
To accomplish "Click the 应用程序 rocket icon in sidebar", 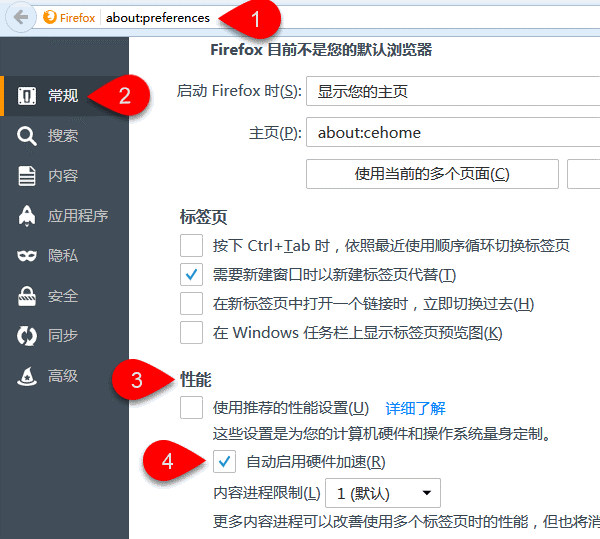I will click(x=27, y=216).
